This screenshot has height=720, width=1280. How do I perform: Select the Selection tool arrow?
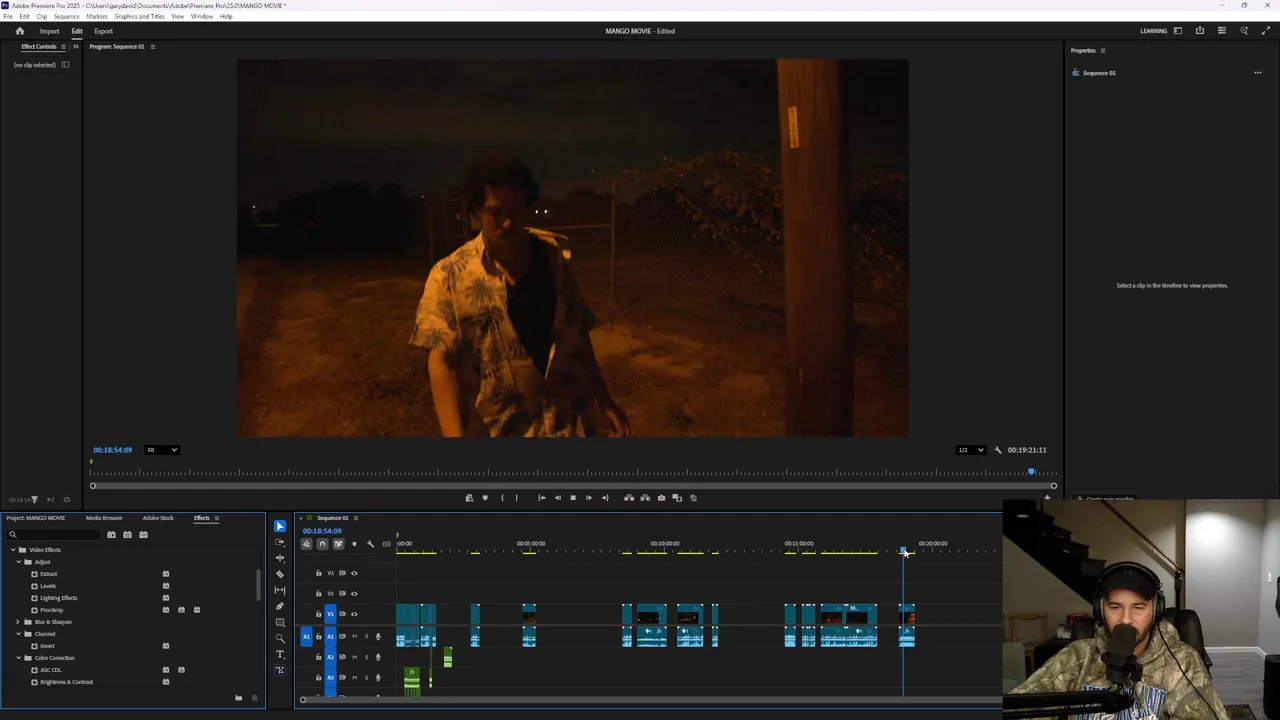click(280, 526)
